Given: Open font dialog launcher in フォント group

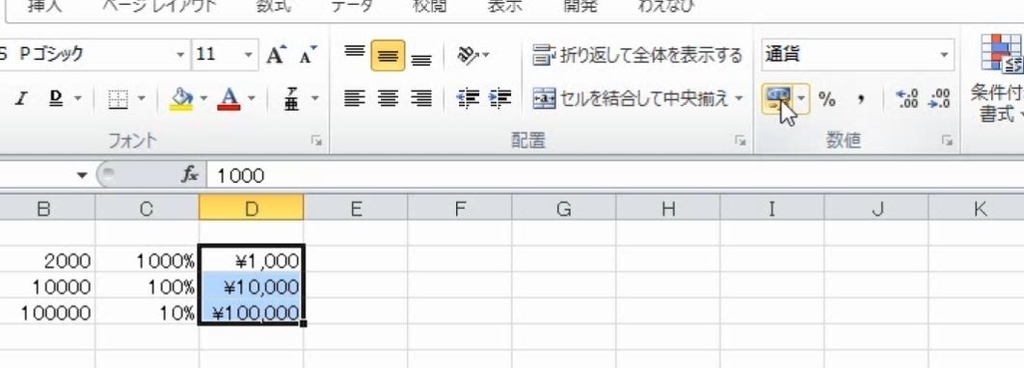Looking at the screenshot, I should pos(316,140).
